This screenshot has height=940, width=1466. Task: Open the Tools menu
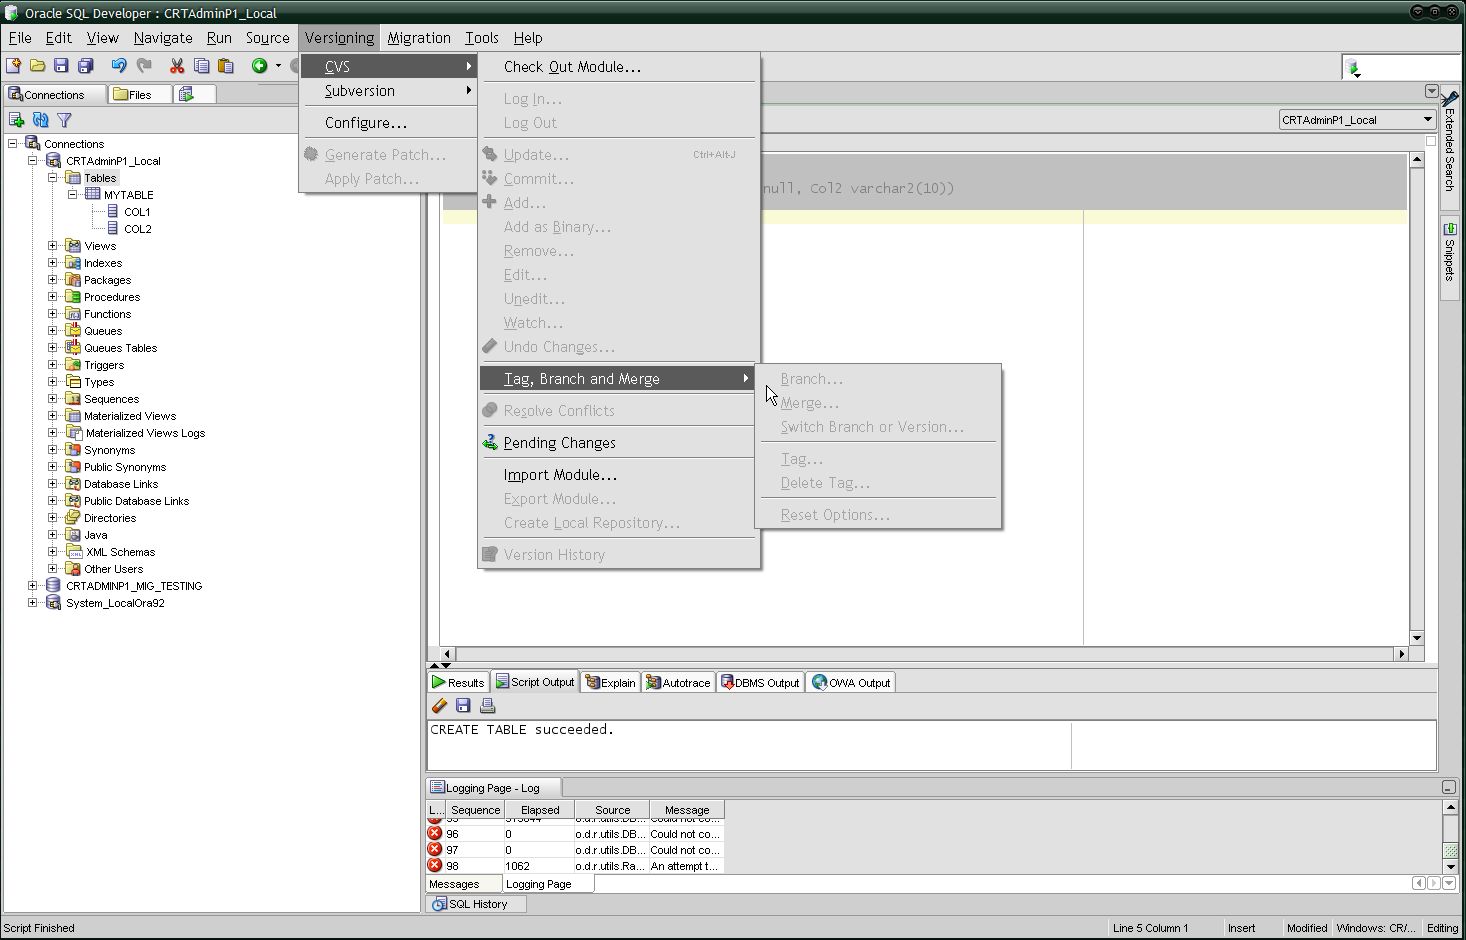click(482, 38)
